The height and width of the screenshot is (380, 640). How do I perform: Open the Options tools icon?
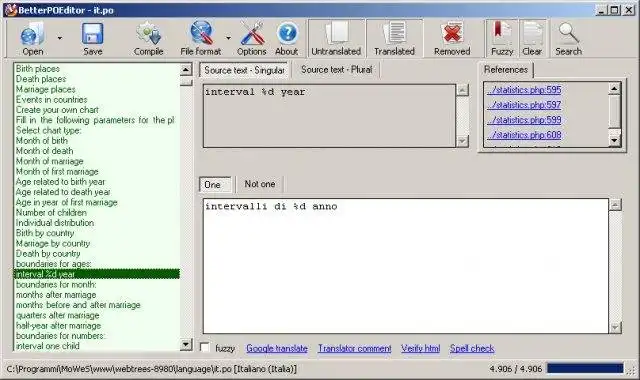point(251,38)
